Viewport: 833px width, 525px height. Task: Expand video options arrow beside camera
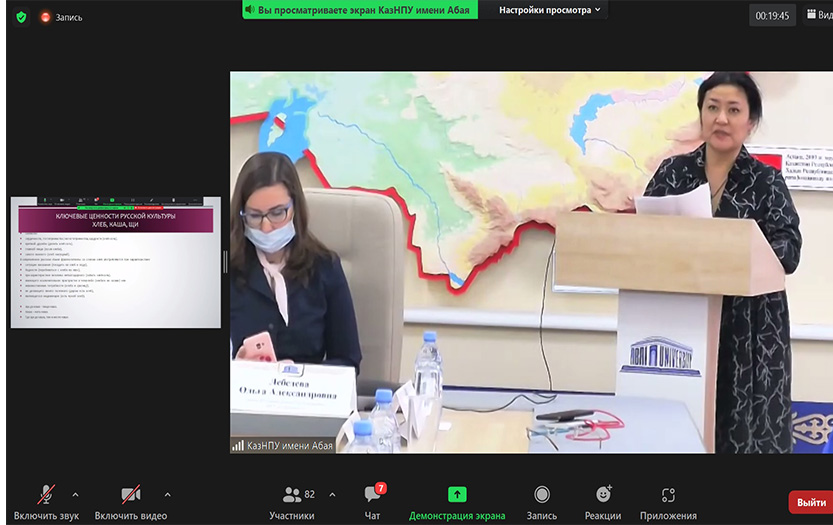[167, 494]
